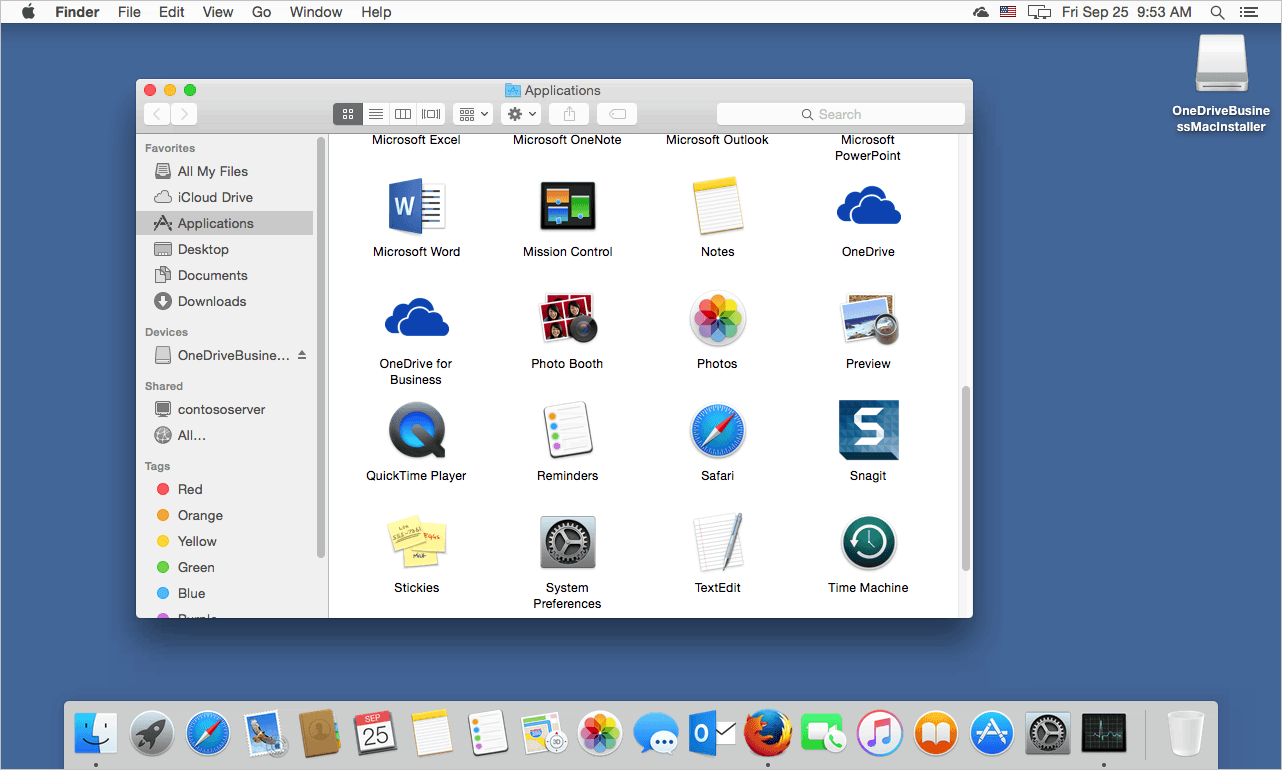
Task: Open the File menu
Action: click(129, 12)
